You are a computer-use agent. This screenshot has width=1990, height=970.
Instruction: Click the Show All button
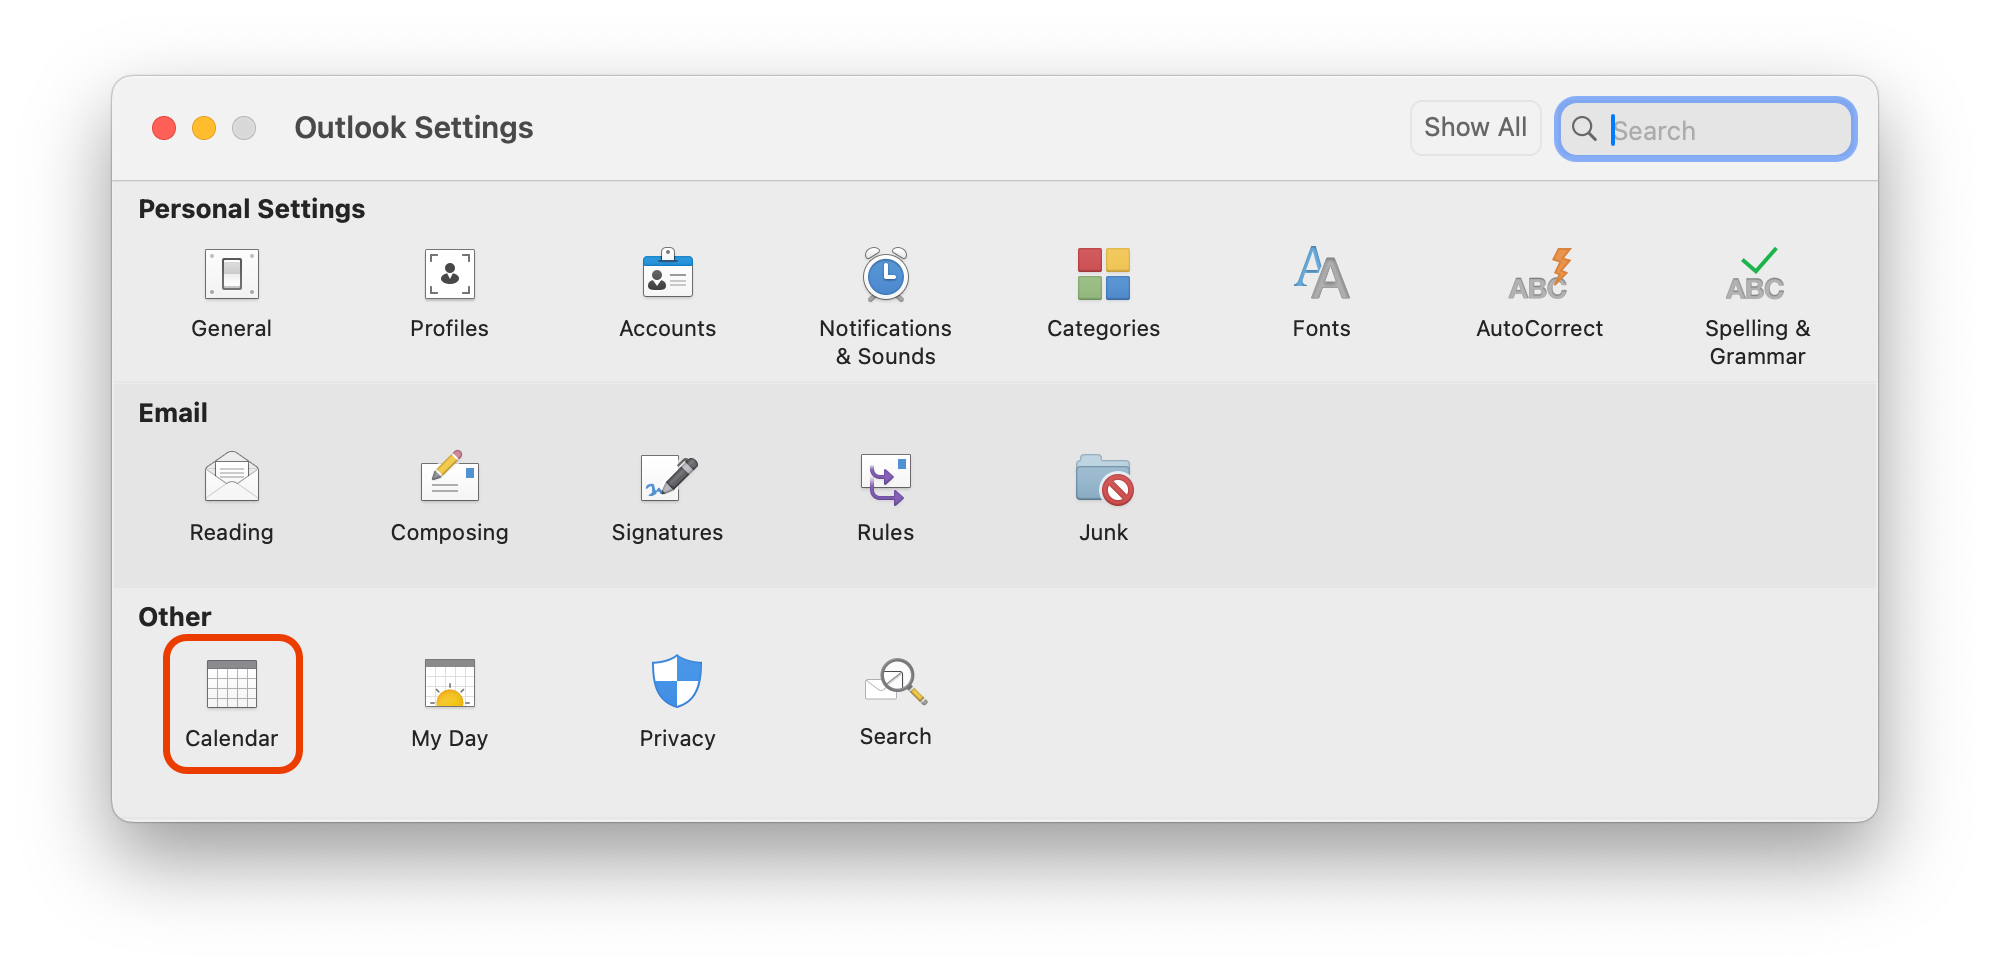[x=1474, y=128]
